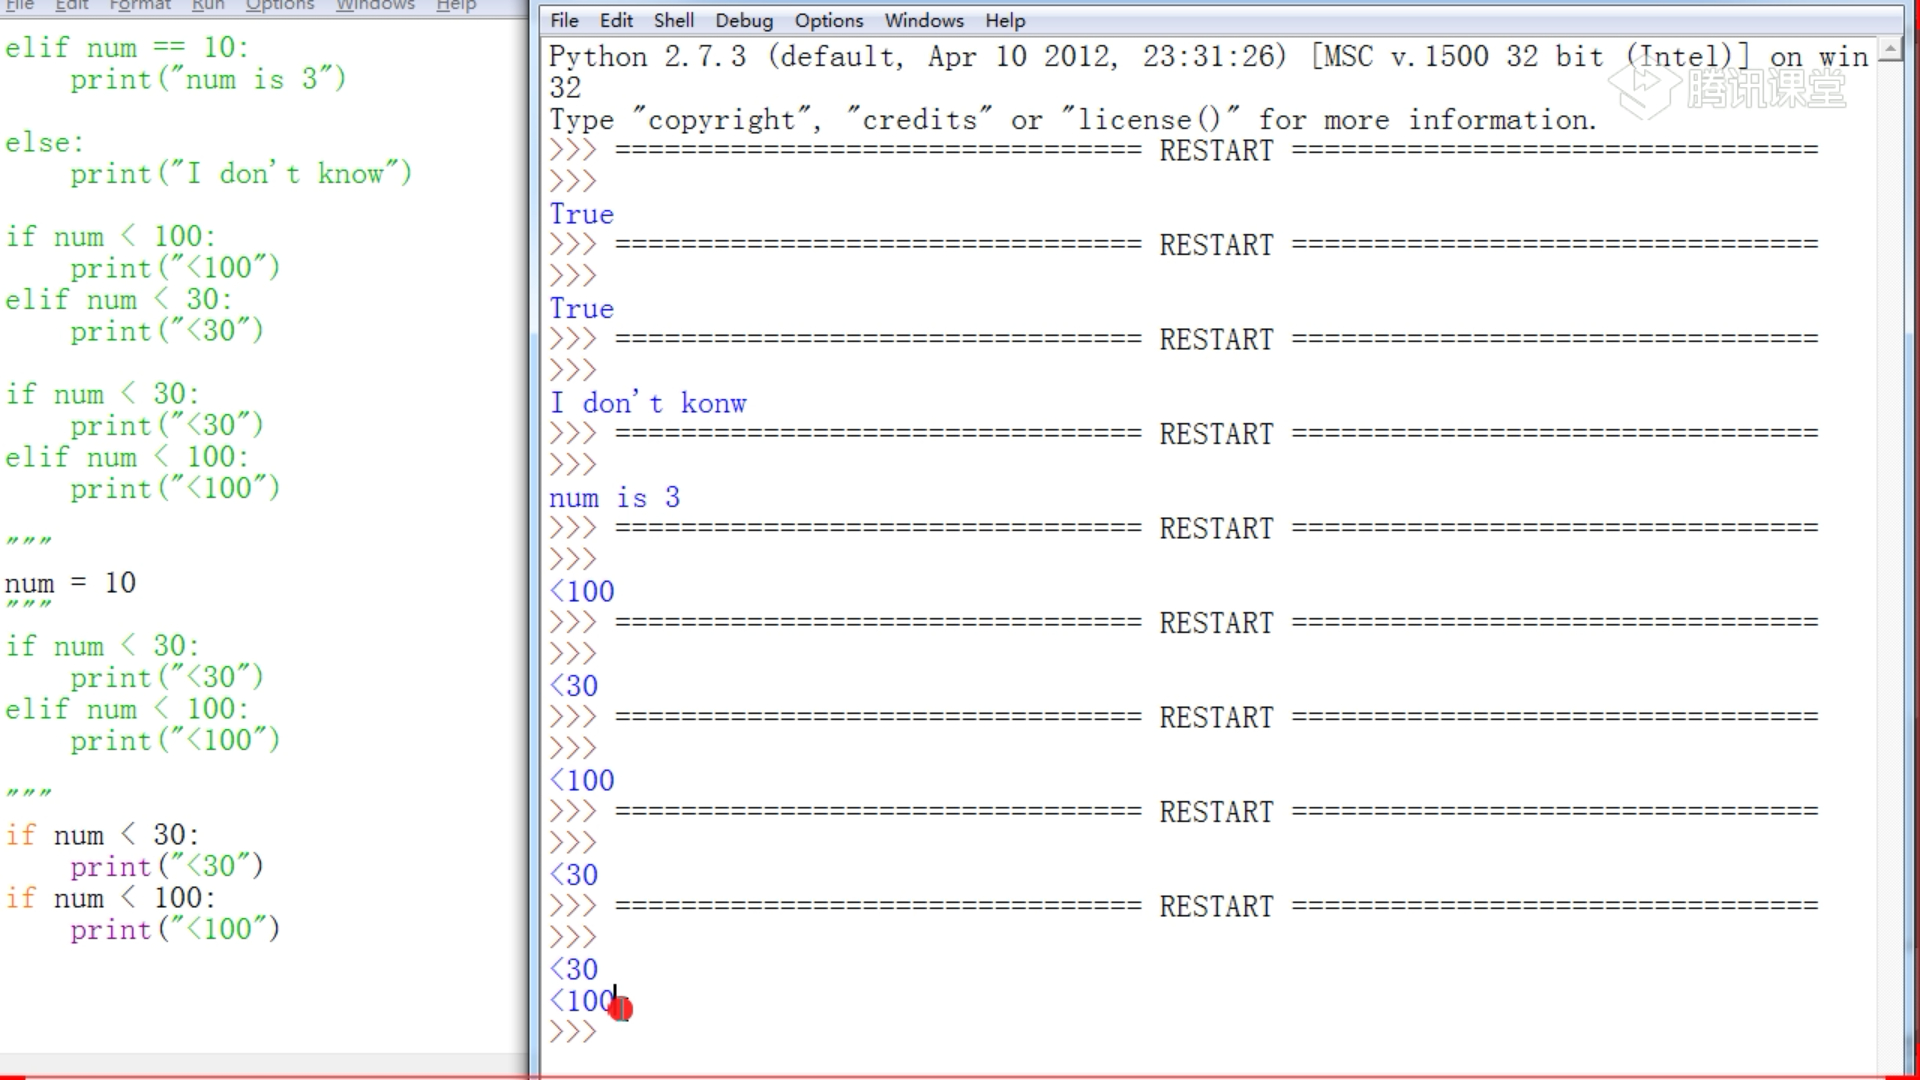The width and height of the screenshot is (1920, 1080).
Task: Place cursor on 'num = 10' line
Action: click(x=70, y=583)
